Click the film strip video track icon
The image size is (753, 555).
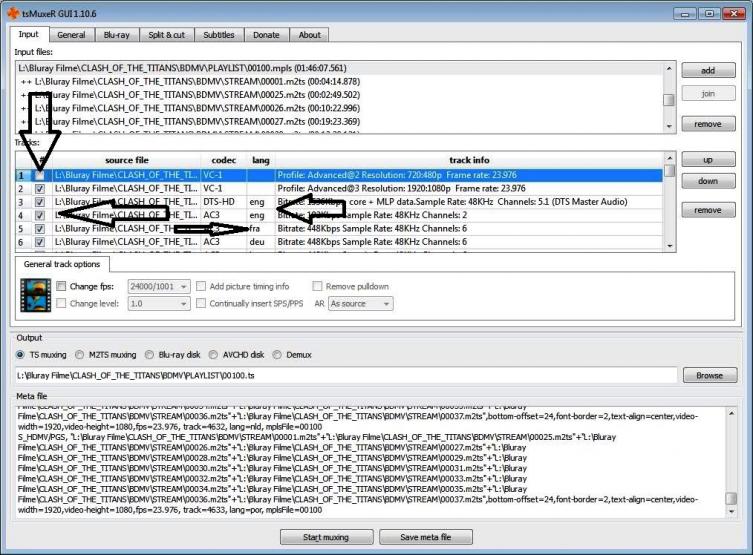pos(36,295)
